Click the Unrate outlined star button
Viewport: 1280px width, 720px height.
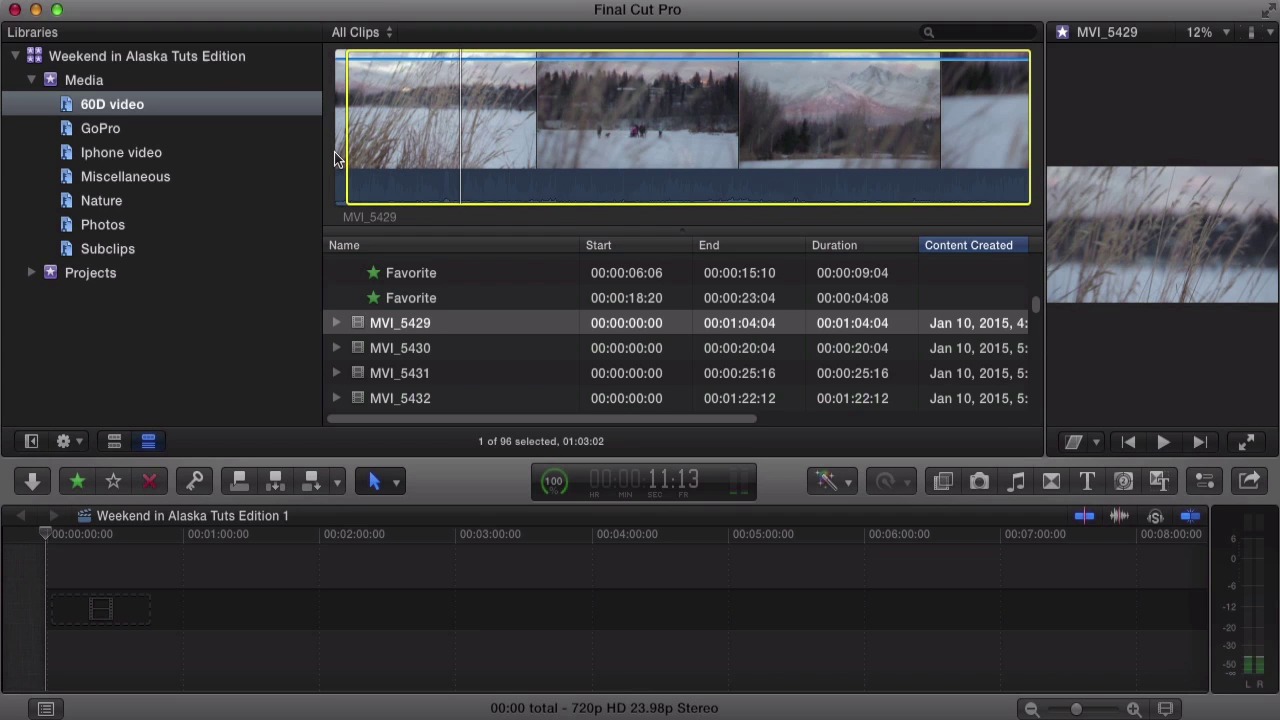coord(113,482)
